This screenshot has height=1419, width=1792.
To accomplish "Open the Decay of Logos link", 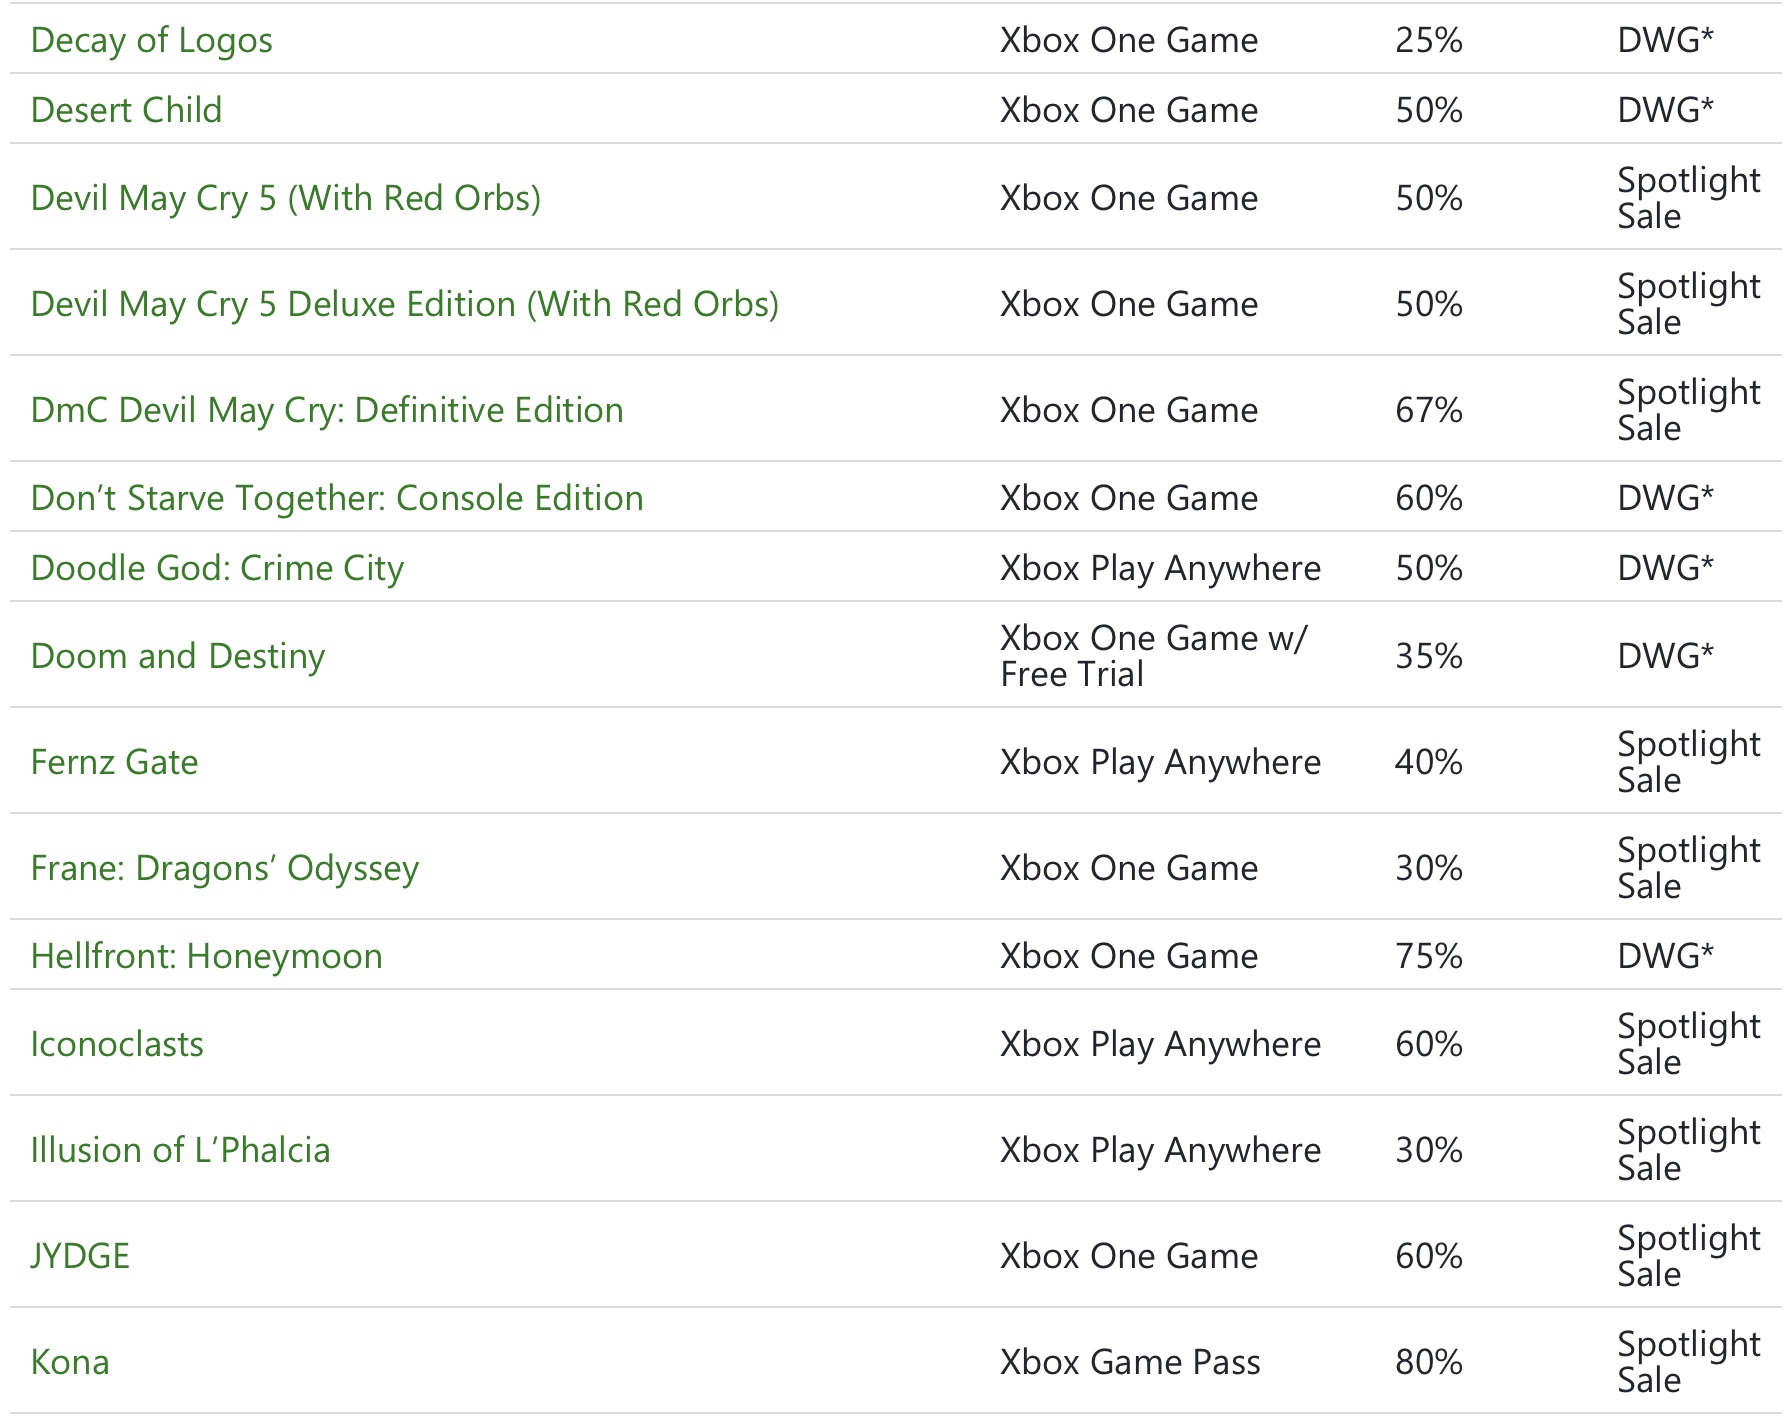I will tap(151, 40).
